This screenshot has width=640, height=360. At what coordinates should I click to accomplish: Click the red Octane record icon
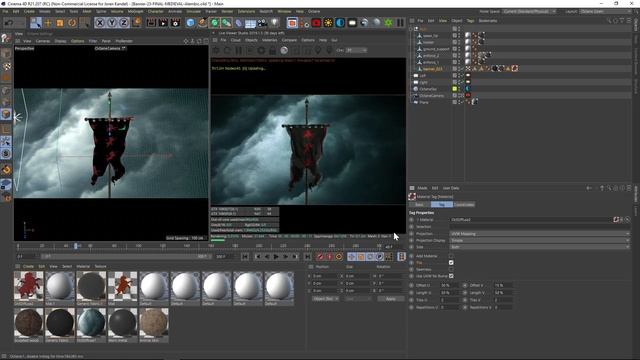tap(316, 23)
